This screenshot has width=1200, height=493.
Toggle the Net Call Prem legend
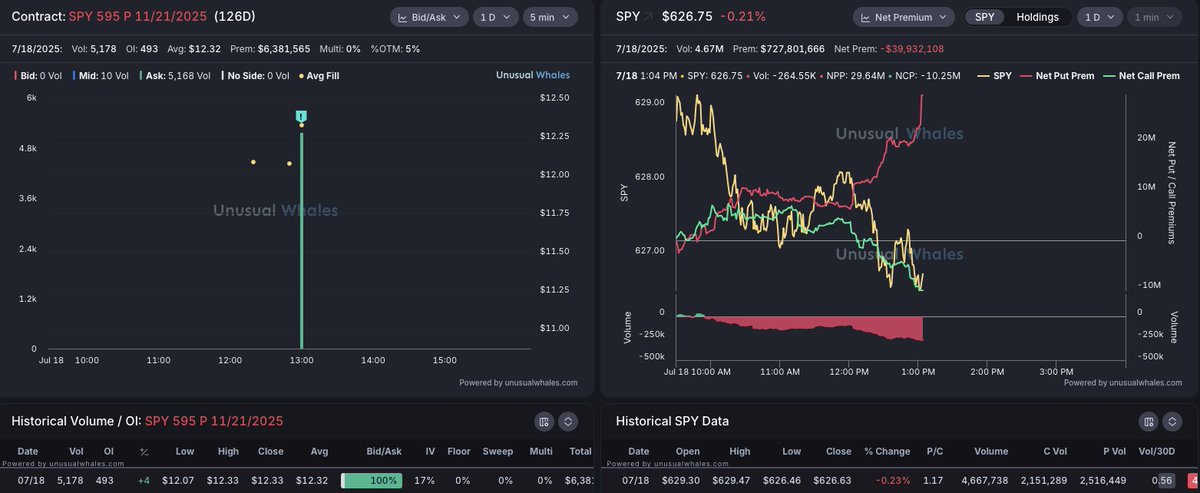(x=1143, y=75)
